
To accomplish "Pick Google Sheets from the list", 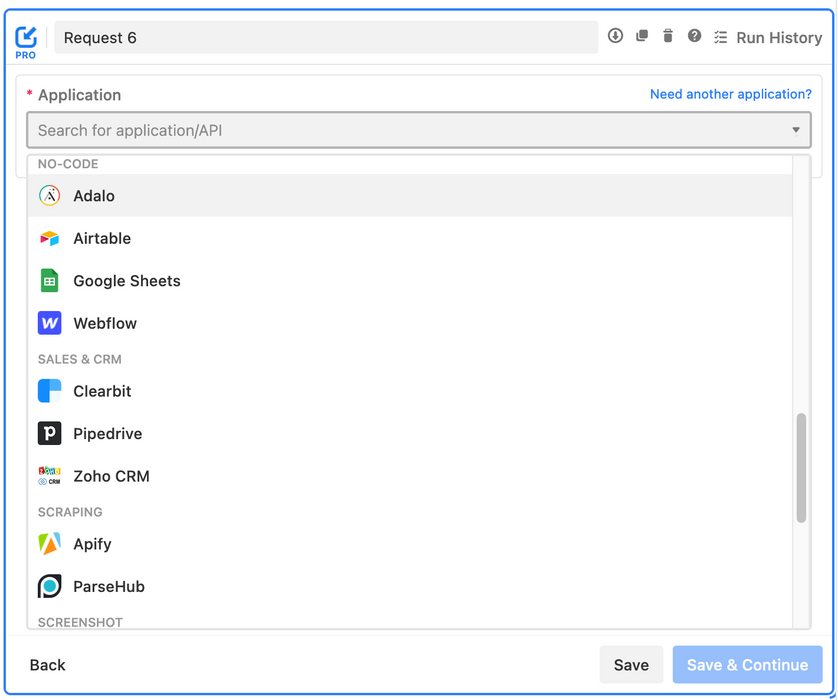I will (x=409, y=281).
